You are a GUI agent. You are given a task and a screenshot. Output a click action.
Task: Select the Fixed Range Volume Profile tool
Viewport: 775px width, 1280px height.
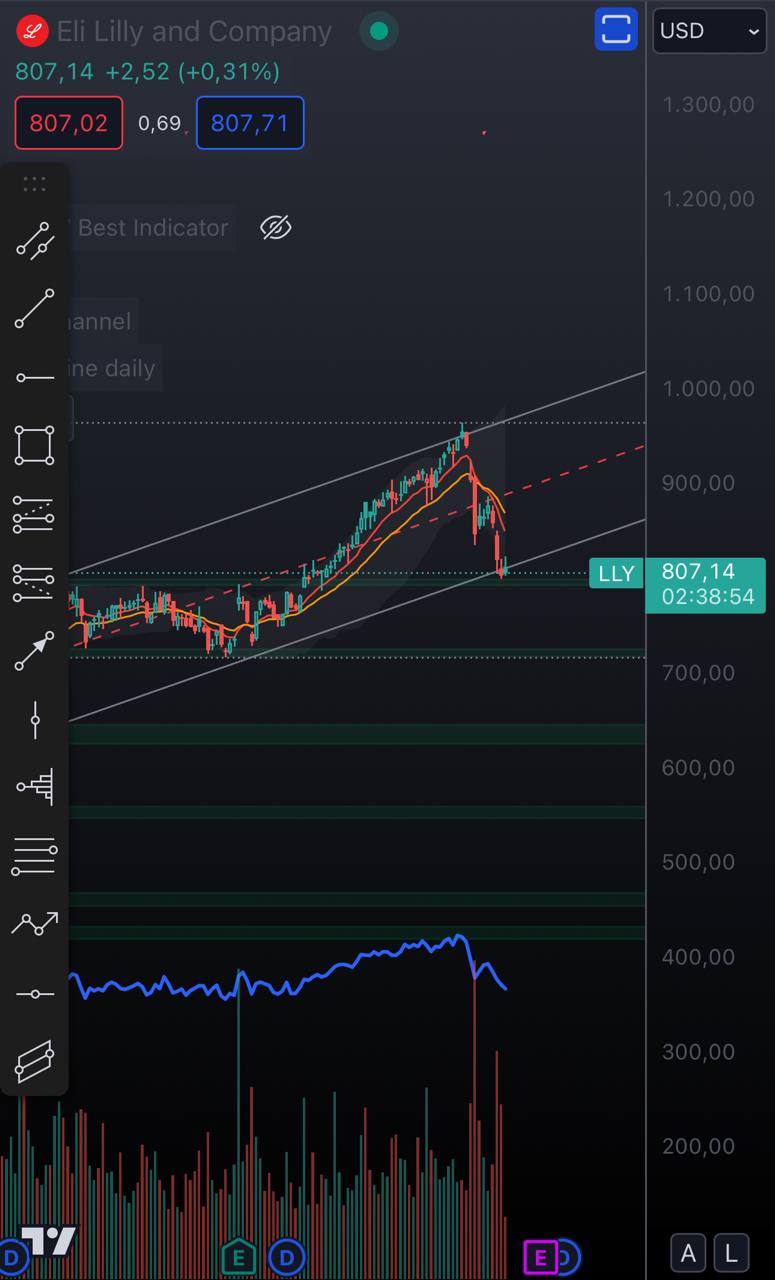[x=34, y=787]
